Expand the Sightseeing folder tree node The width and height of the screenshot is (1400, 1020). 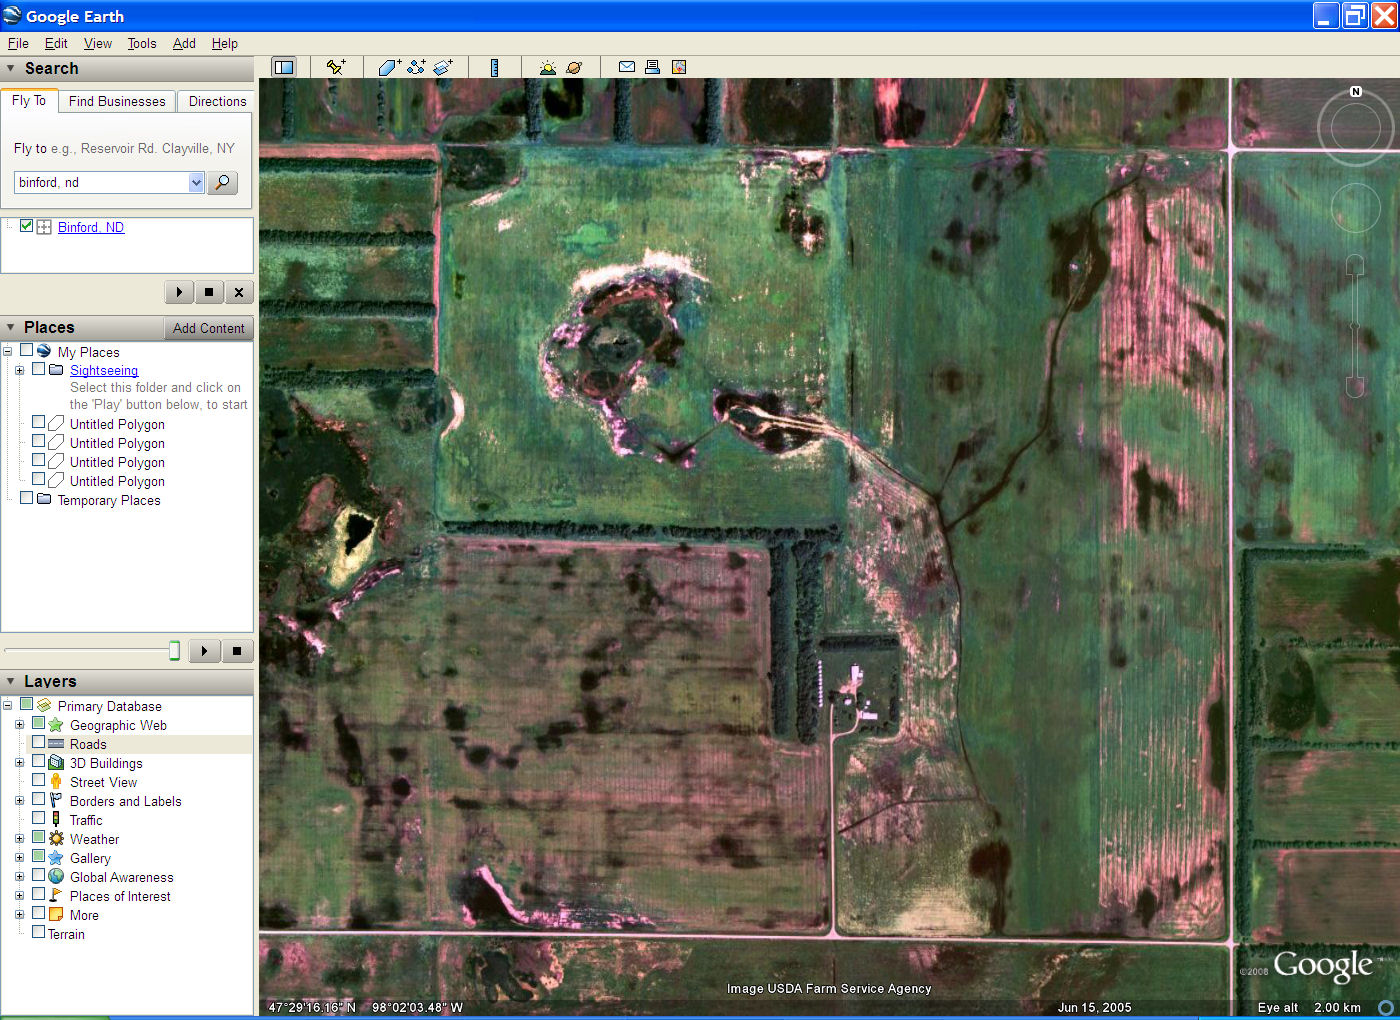pos(19,370)
